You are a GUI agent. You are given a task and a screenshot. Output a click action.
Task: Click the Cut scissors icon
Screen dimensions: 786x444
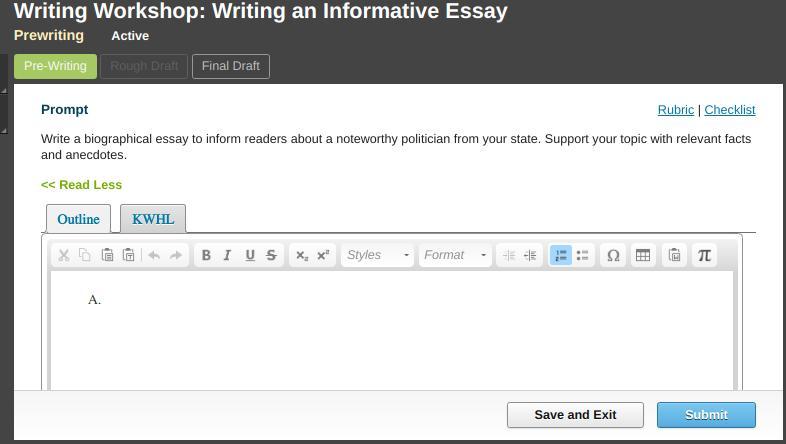coord(64,255)
